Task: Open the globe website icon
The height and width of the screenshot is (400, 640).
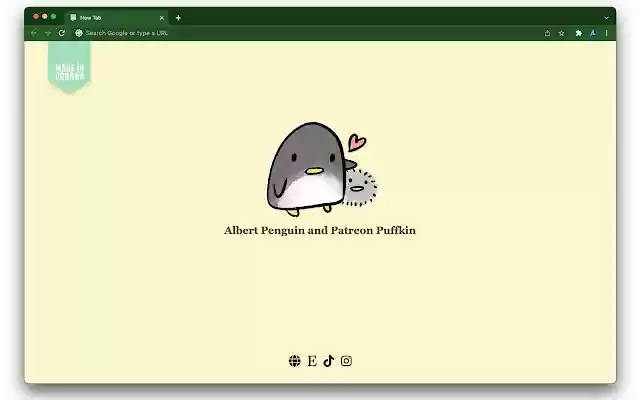Action: (x=294, y=361)
